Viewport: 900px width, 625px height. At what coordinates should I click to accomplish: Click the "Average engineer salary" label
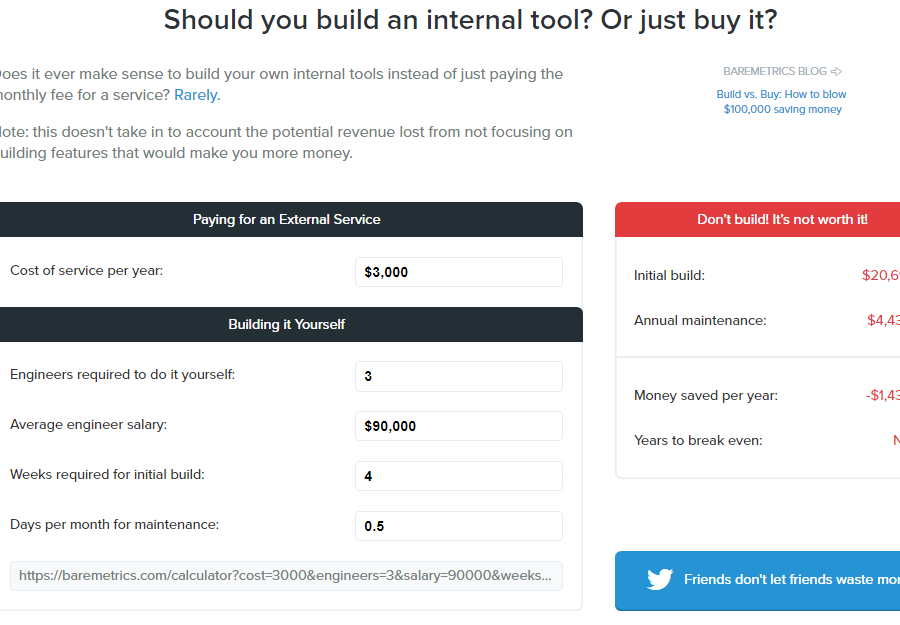[x=88, y=424]
